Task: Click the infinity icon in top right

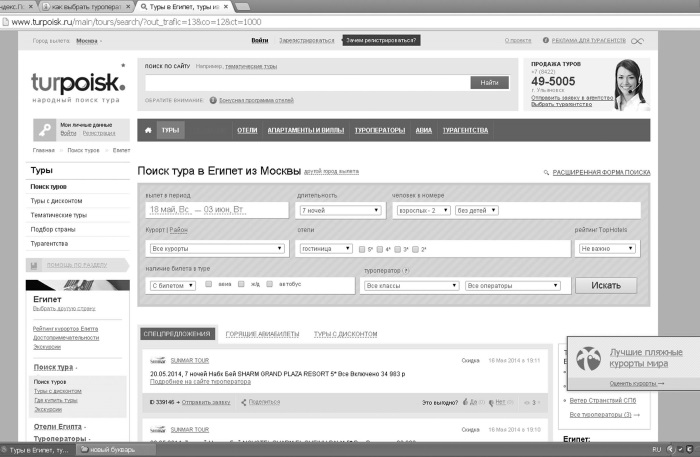Action: coord(637,41)
